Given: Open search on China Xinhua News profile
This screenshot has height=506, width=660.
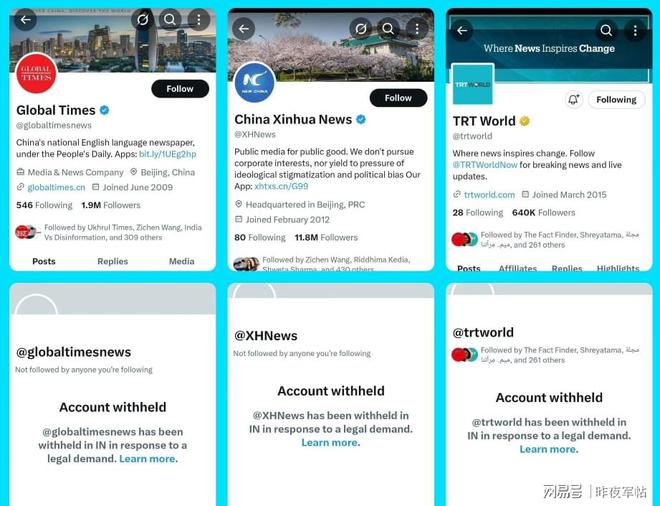Looking at the screenshot, I should coord(388,29).
